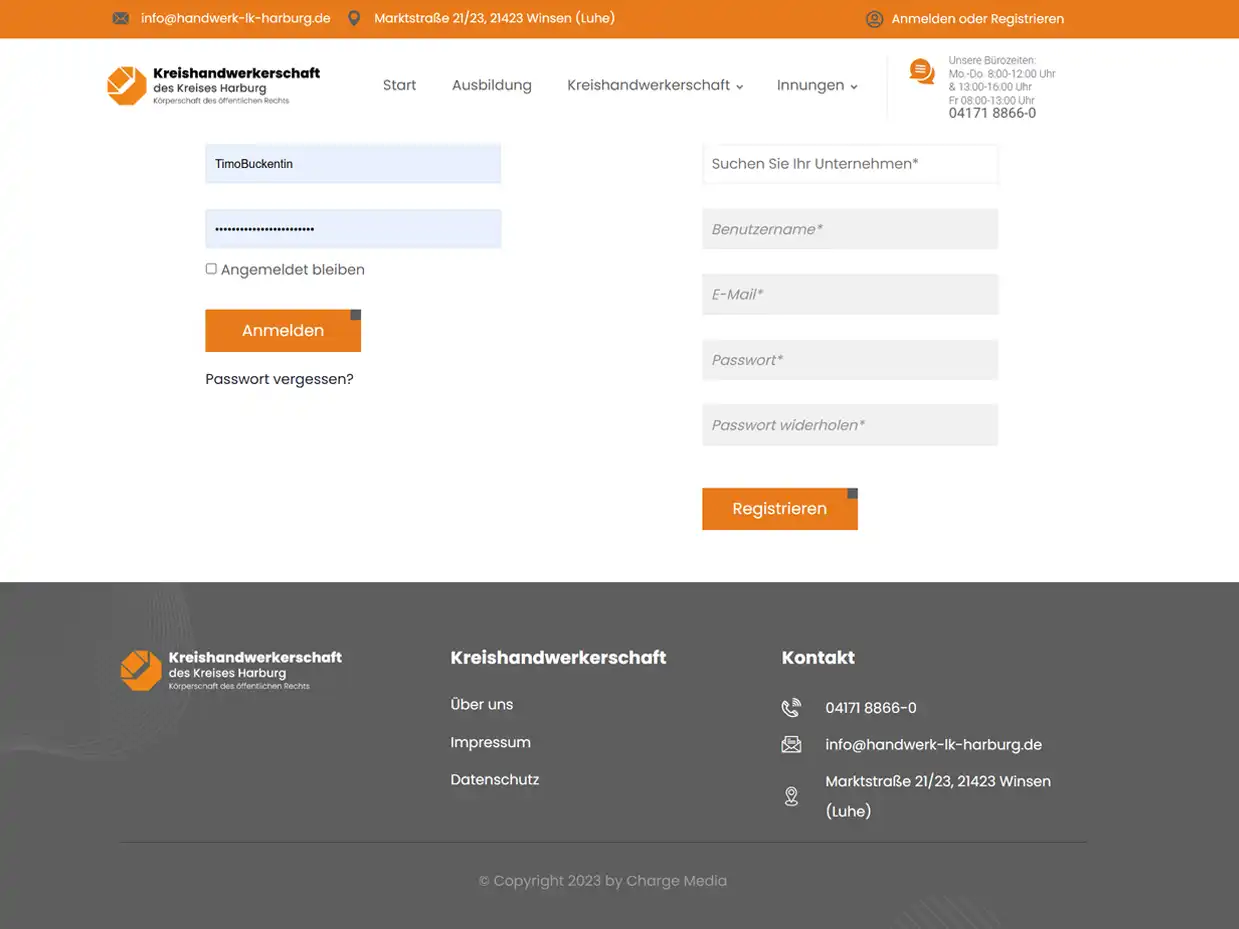This screenshot has height=929, width=1239.
Task: Click the envelope icon in top bar
Action: point(121,18)
